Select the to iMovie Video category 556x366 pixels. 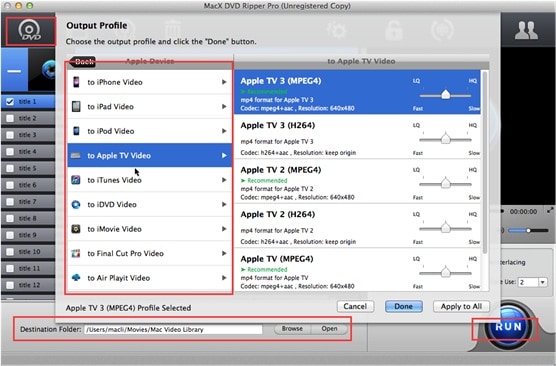coord(149,229)
